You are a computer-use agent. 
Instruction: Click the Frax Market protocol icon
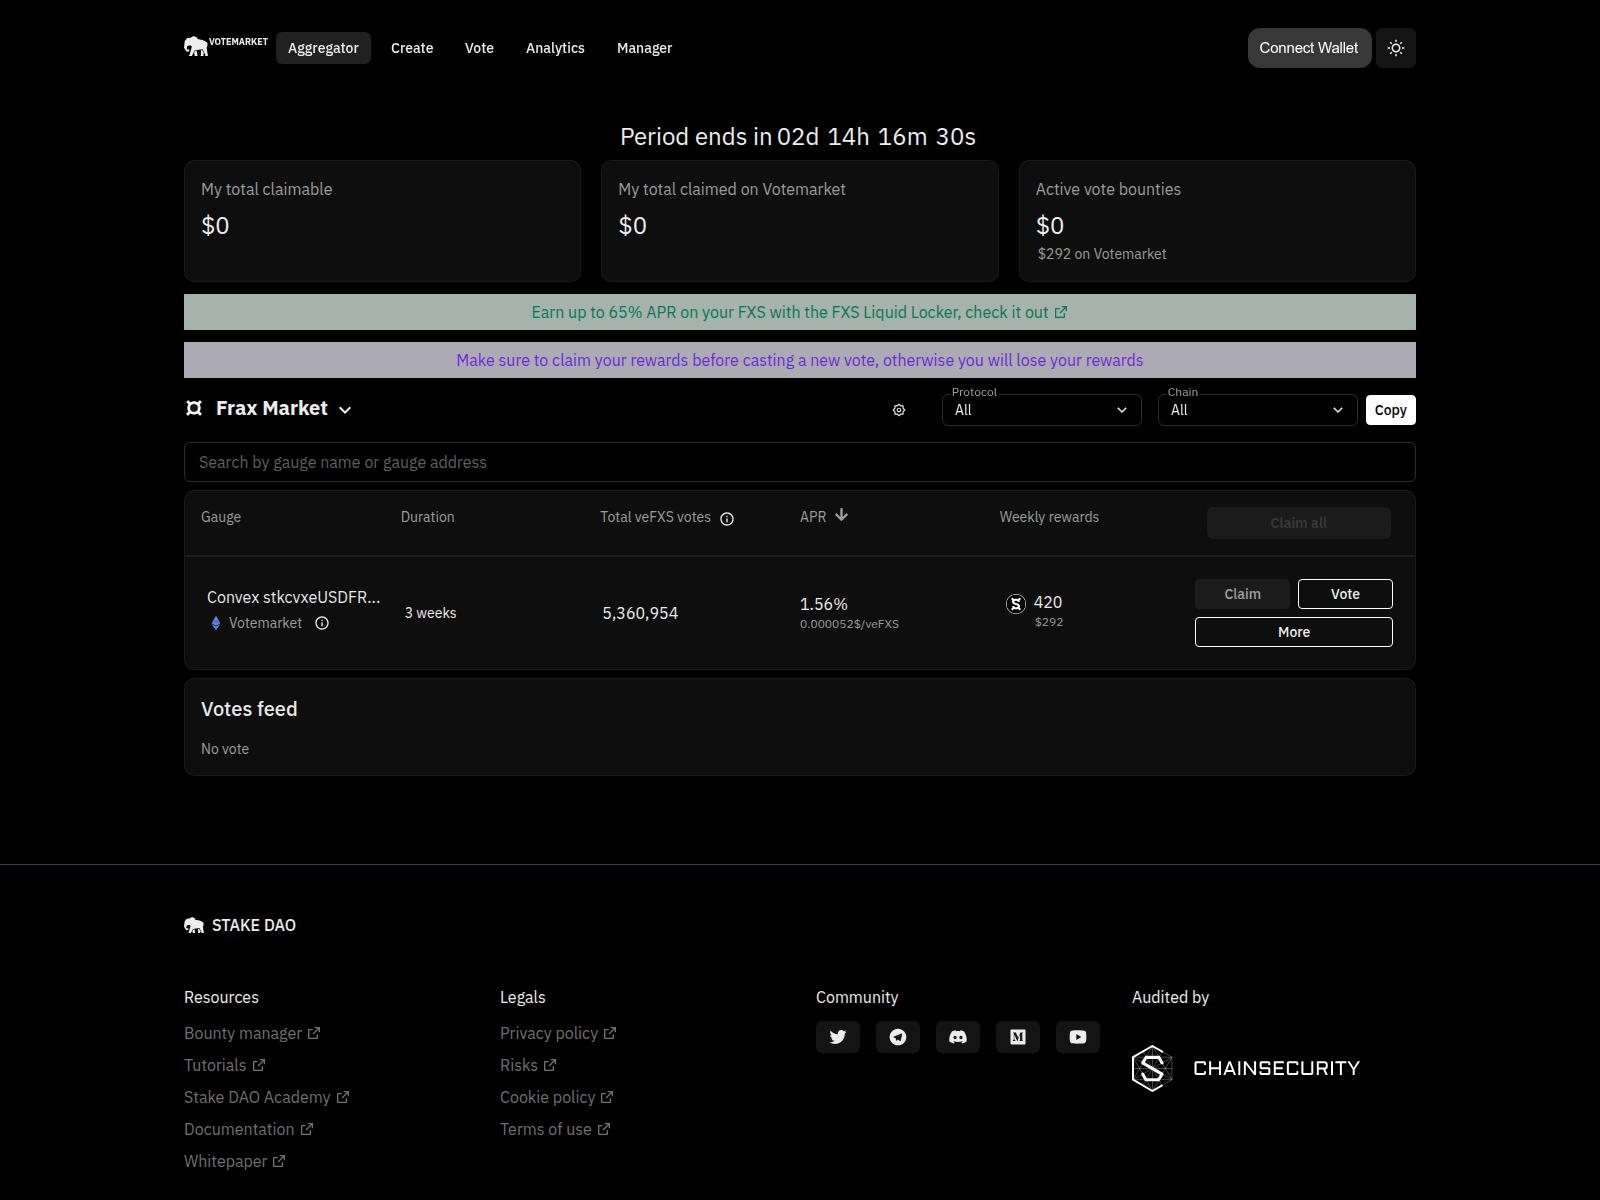click(x=194, y=408)
